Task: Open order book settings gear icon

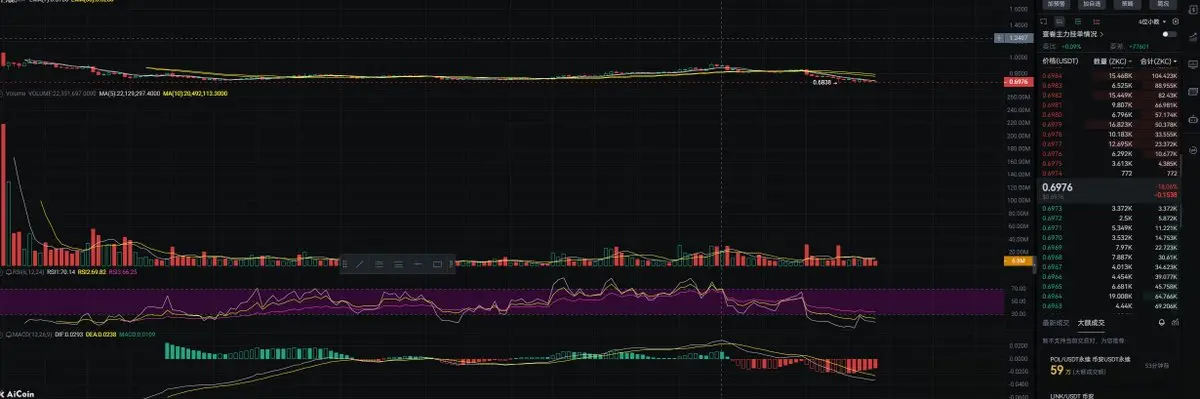Action: point(1175,22)
